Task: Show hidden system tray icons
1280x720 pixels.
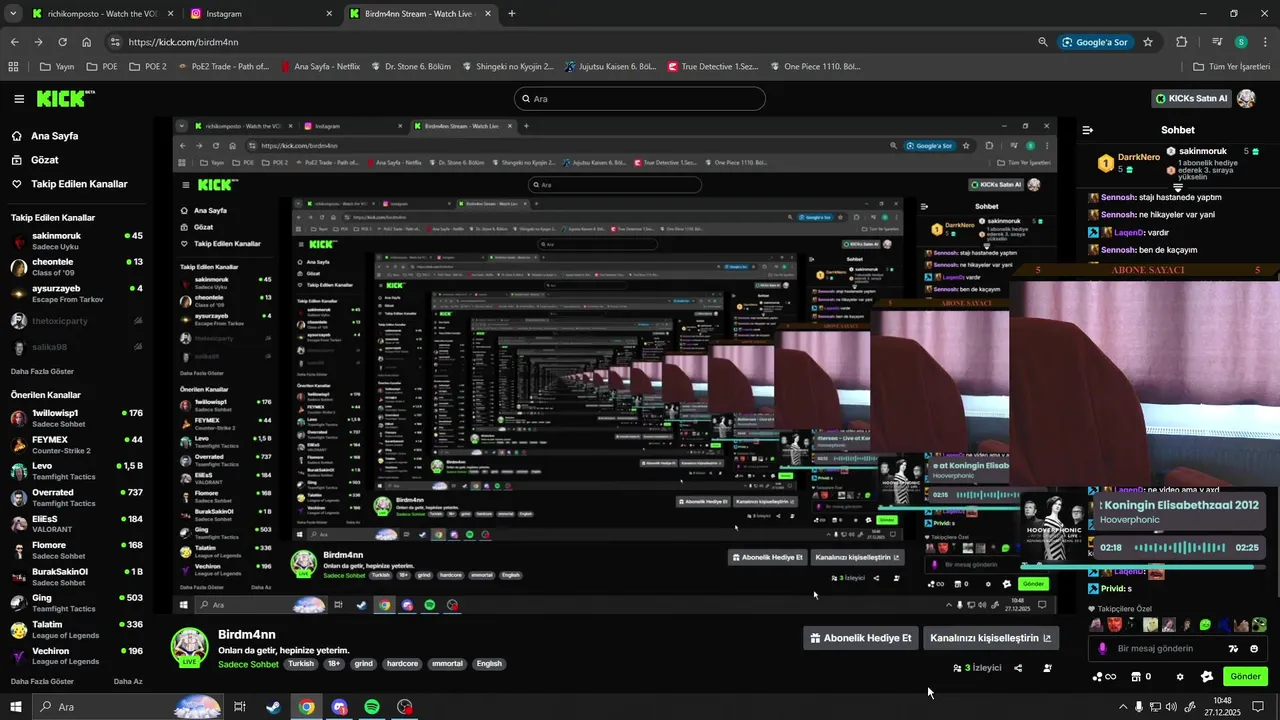Action: coord(1123,707)
